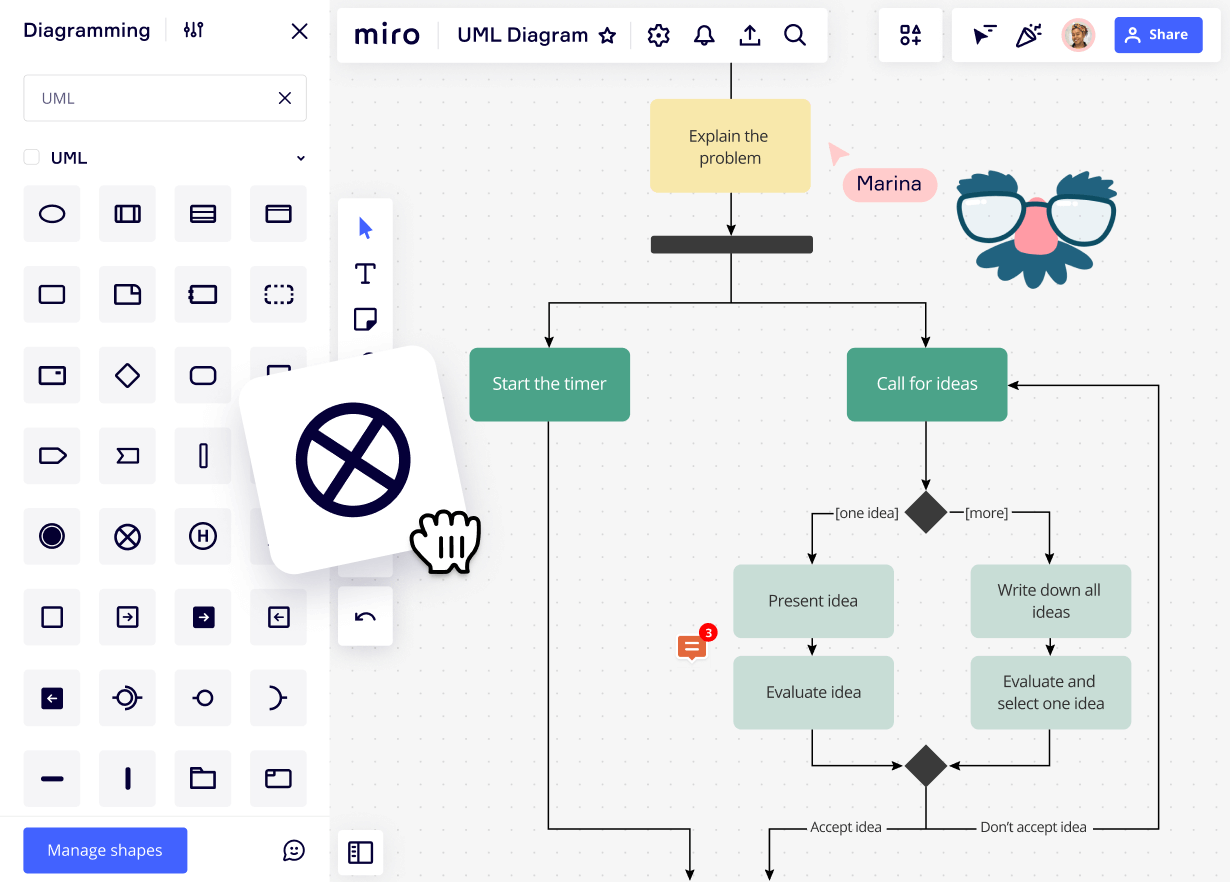Screen dimensions: 1230x882
Task: Open your profile avatar menu
Action: pos(1078,34)
